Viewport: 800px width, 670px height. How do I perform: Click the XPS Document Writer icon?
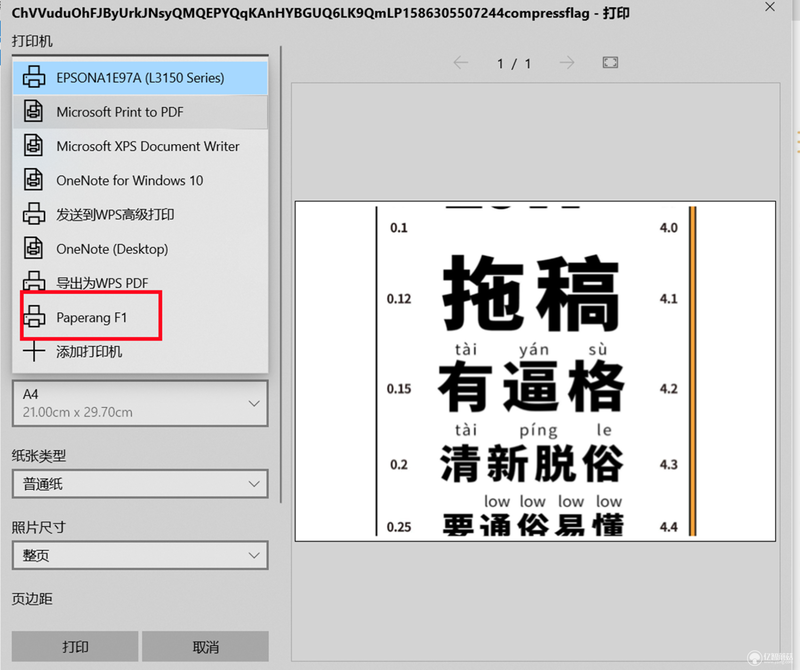point(34,145)
